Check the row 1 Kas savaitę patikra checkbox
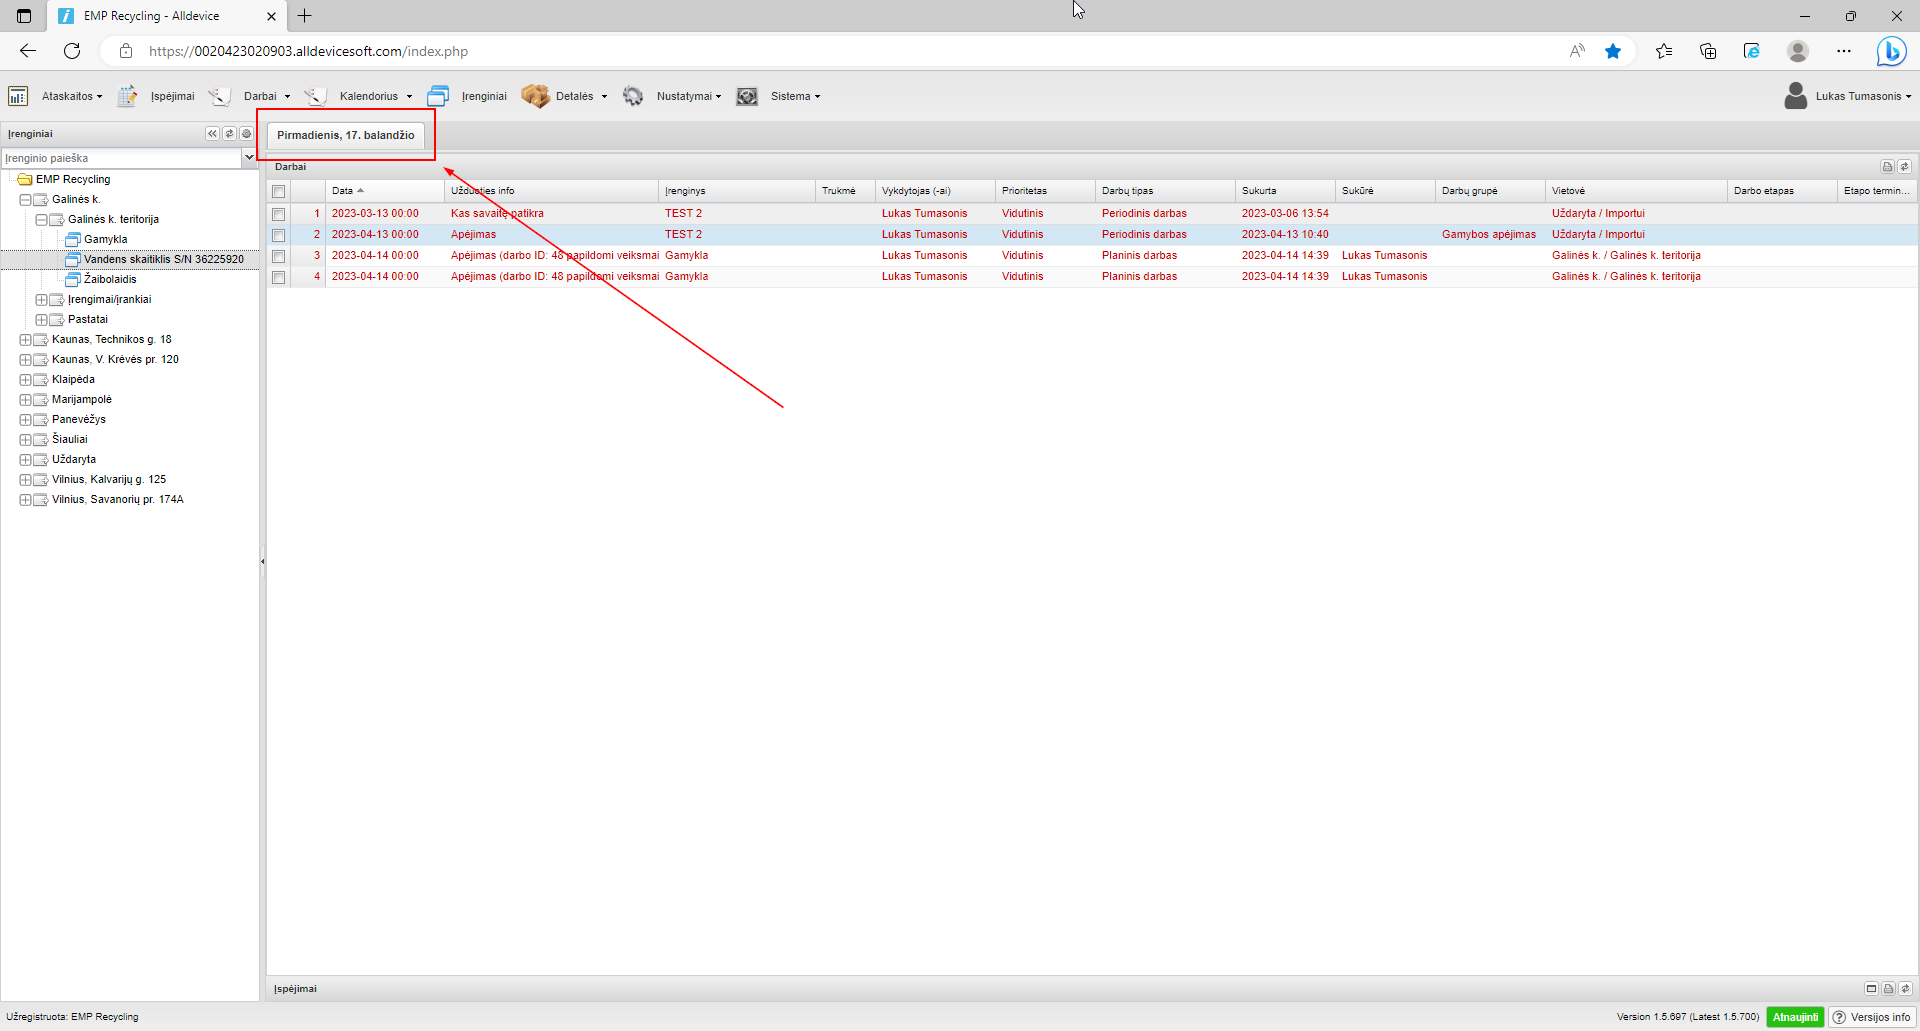1920x1031 pixels. point(279,214)
